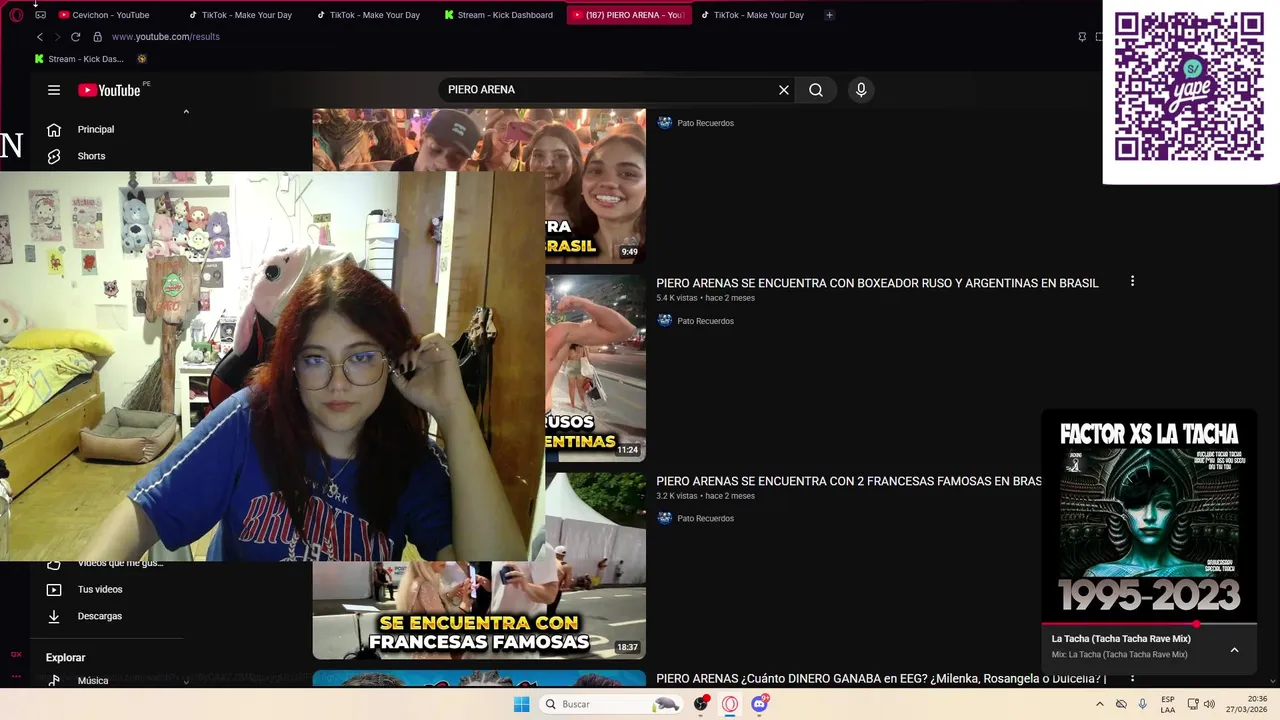Click Pato Recuerdos avatar under BOXEADOR RUSO video

click(664, 321)
